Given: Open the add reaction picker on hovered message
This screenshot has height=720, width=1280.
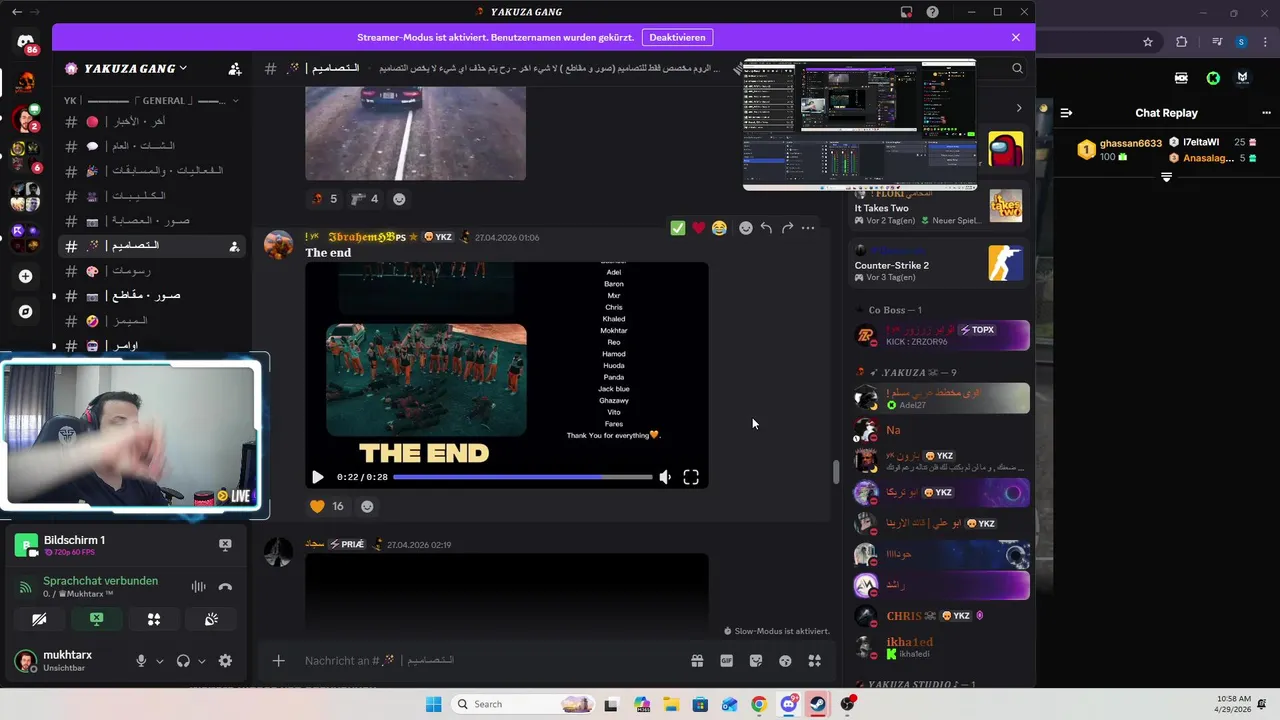Looking at the screenshot, I should [745, 228].
